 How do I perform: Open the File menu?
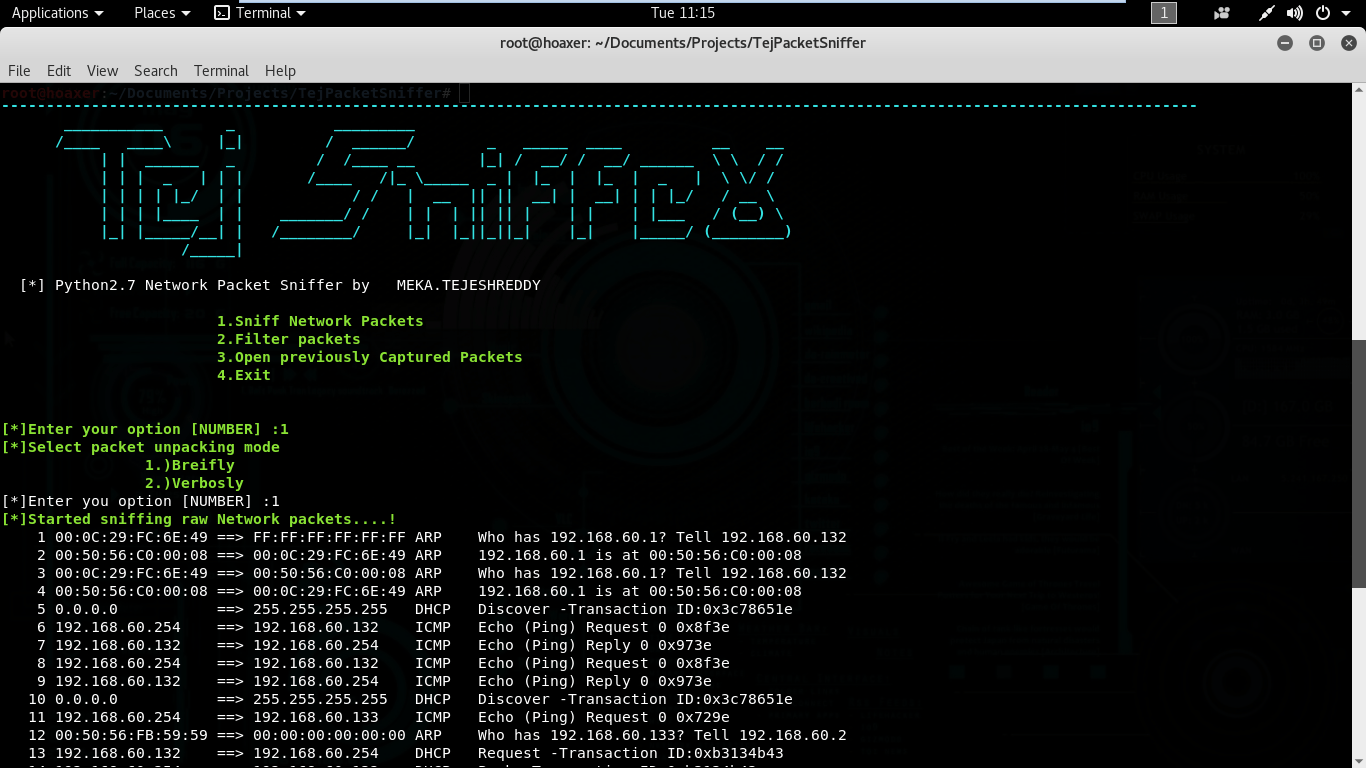19,70
